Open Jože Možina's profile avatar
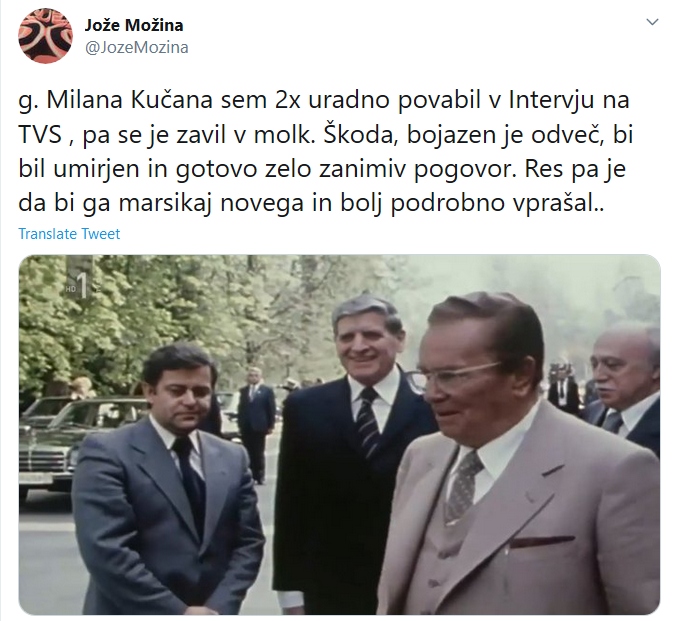This screenshot has height=621, width=673. (45, 36)
